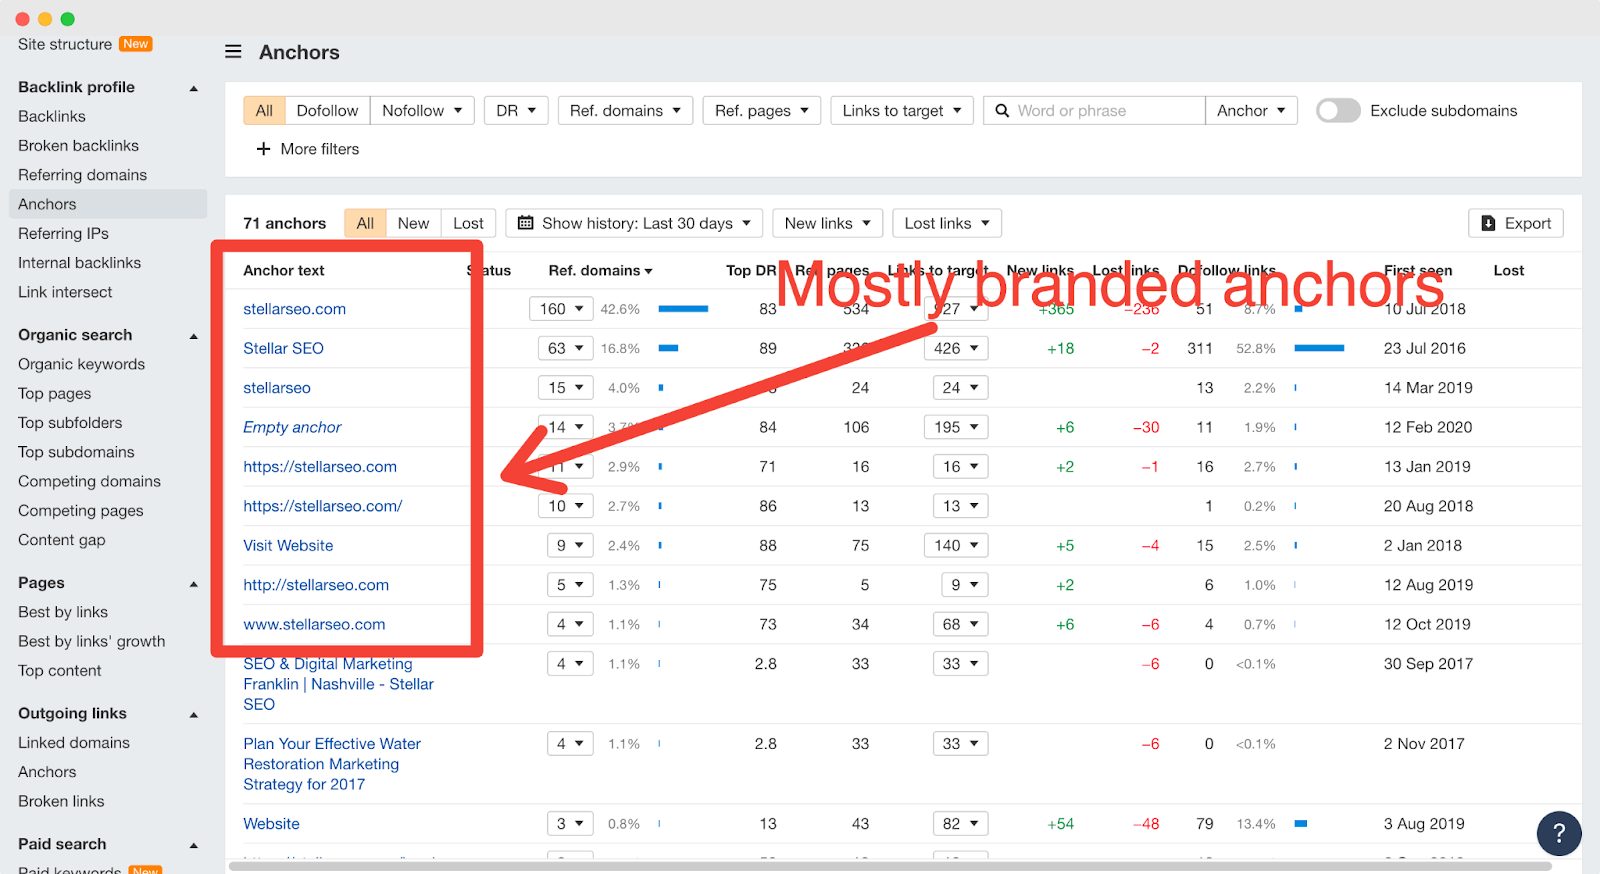The image size is (1600, 874).
Task: Click the Website anchor link
Action: (271, 824)
